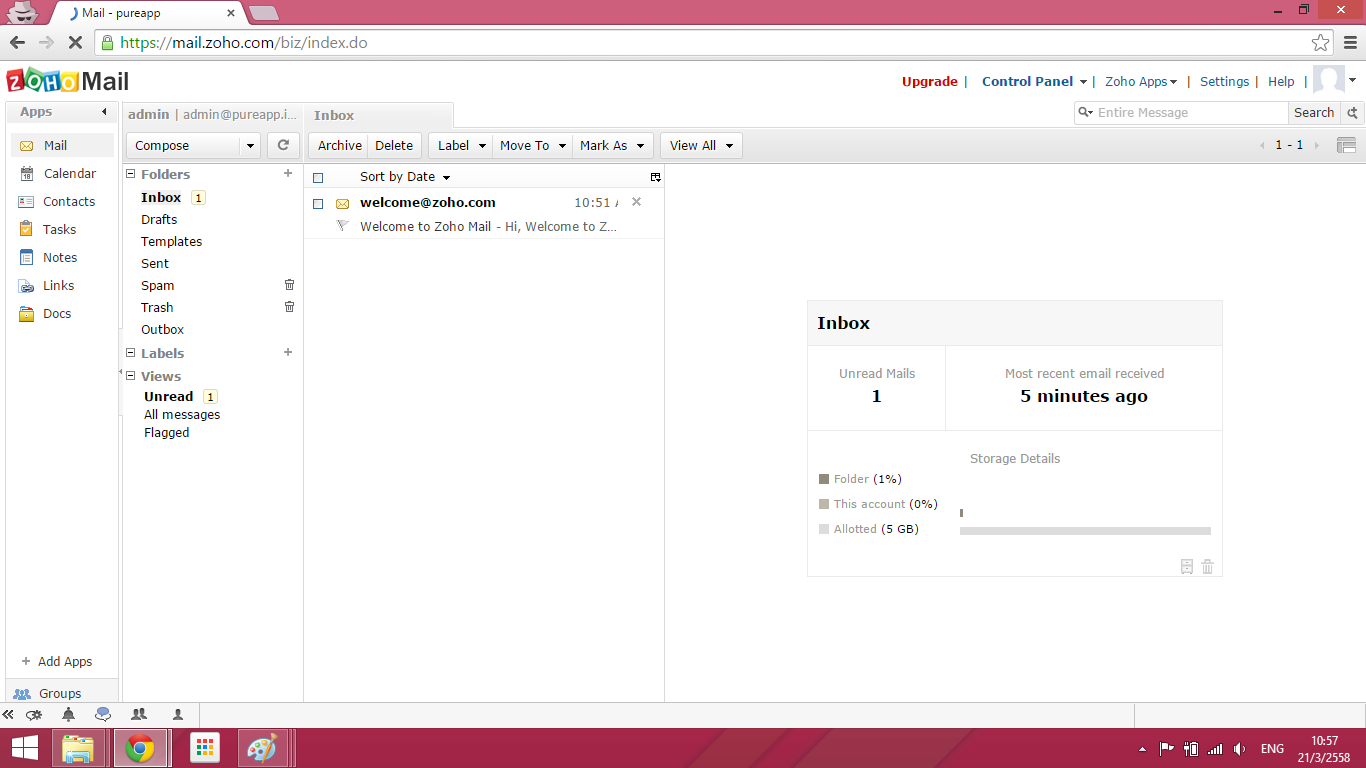Add a new label with the plus icon

click(288, 352)
